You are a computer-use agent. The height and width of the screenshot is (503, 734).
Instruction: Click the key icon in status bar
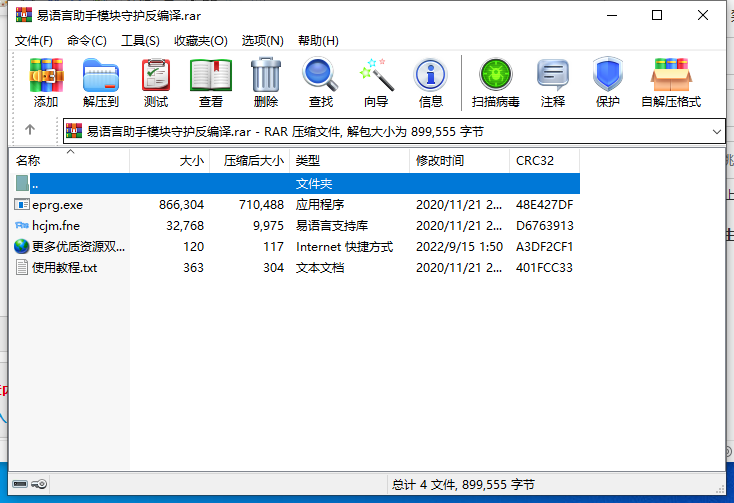[x=39, y=484]
